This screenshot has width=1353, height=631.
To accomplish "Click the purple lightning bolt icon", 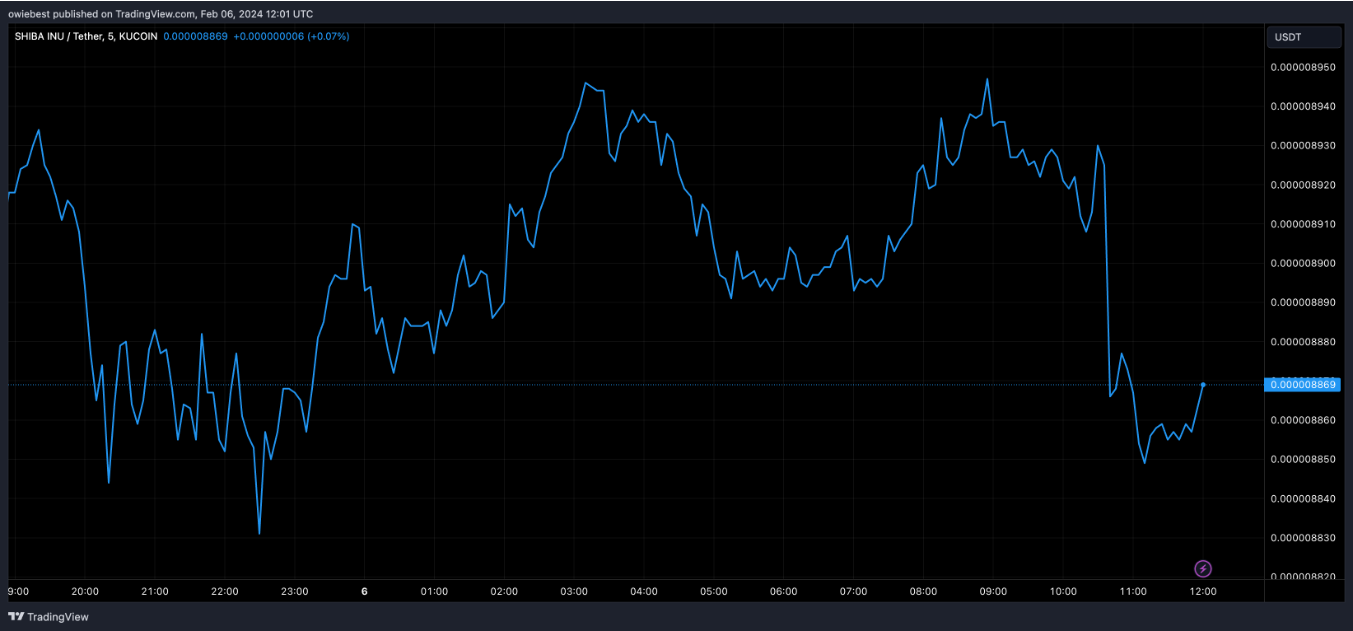I will point(1203,569).
